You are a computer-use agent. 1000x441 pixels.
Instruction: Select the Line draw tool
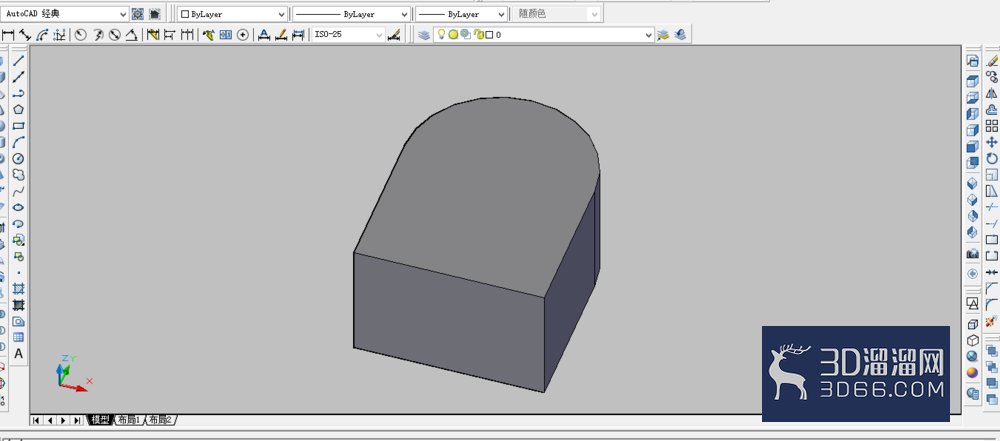pyautogui.click(x=18, y=61)
